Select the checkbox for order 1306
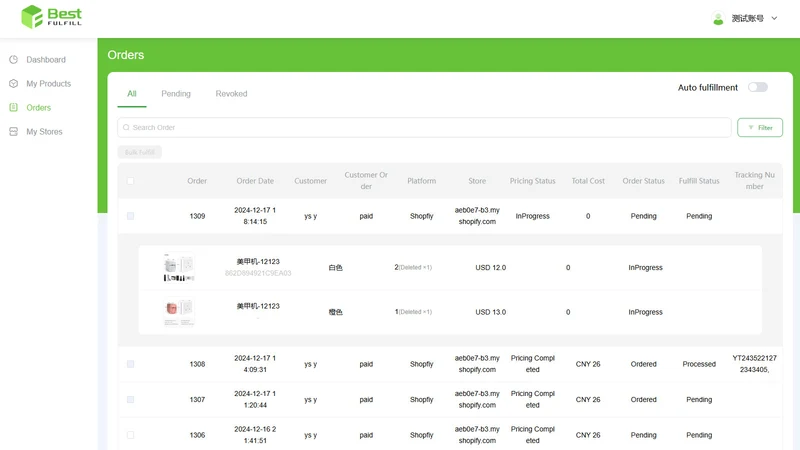Viewport: 800px width, 450px height. click(131, 435)
